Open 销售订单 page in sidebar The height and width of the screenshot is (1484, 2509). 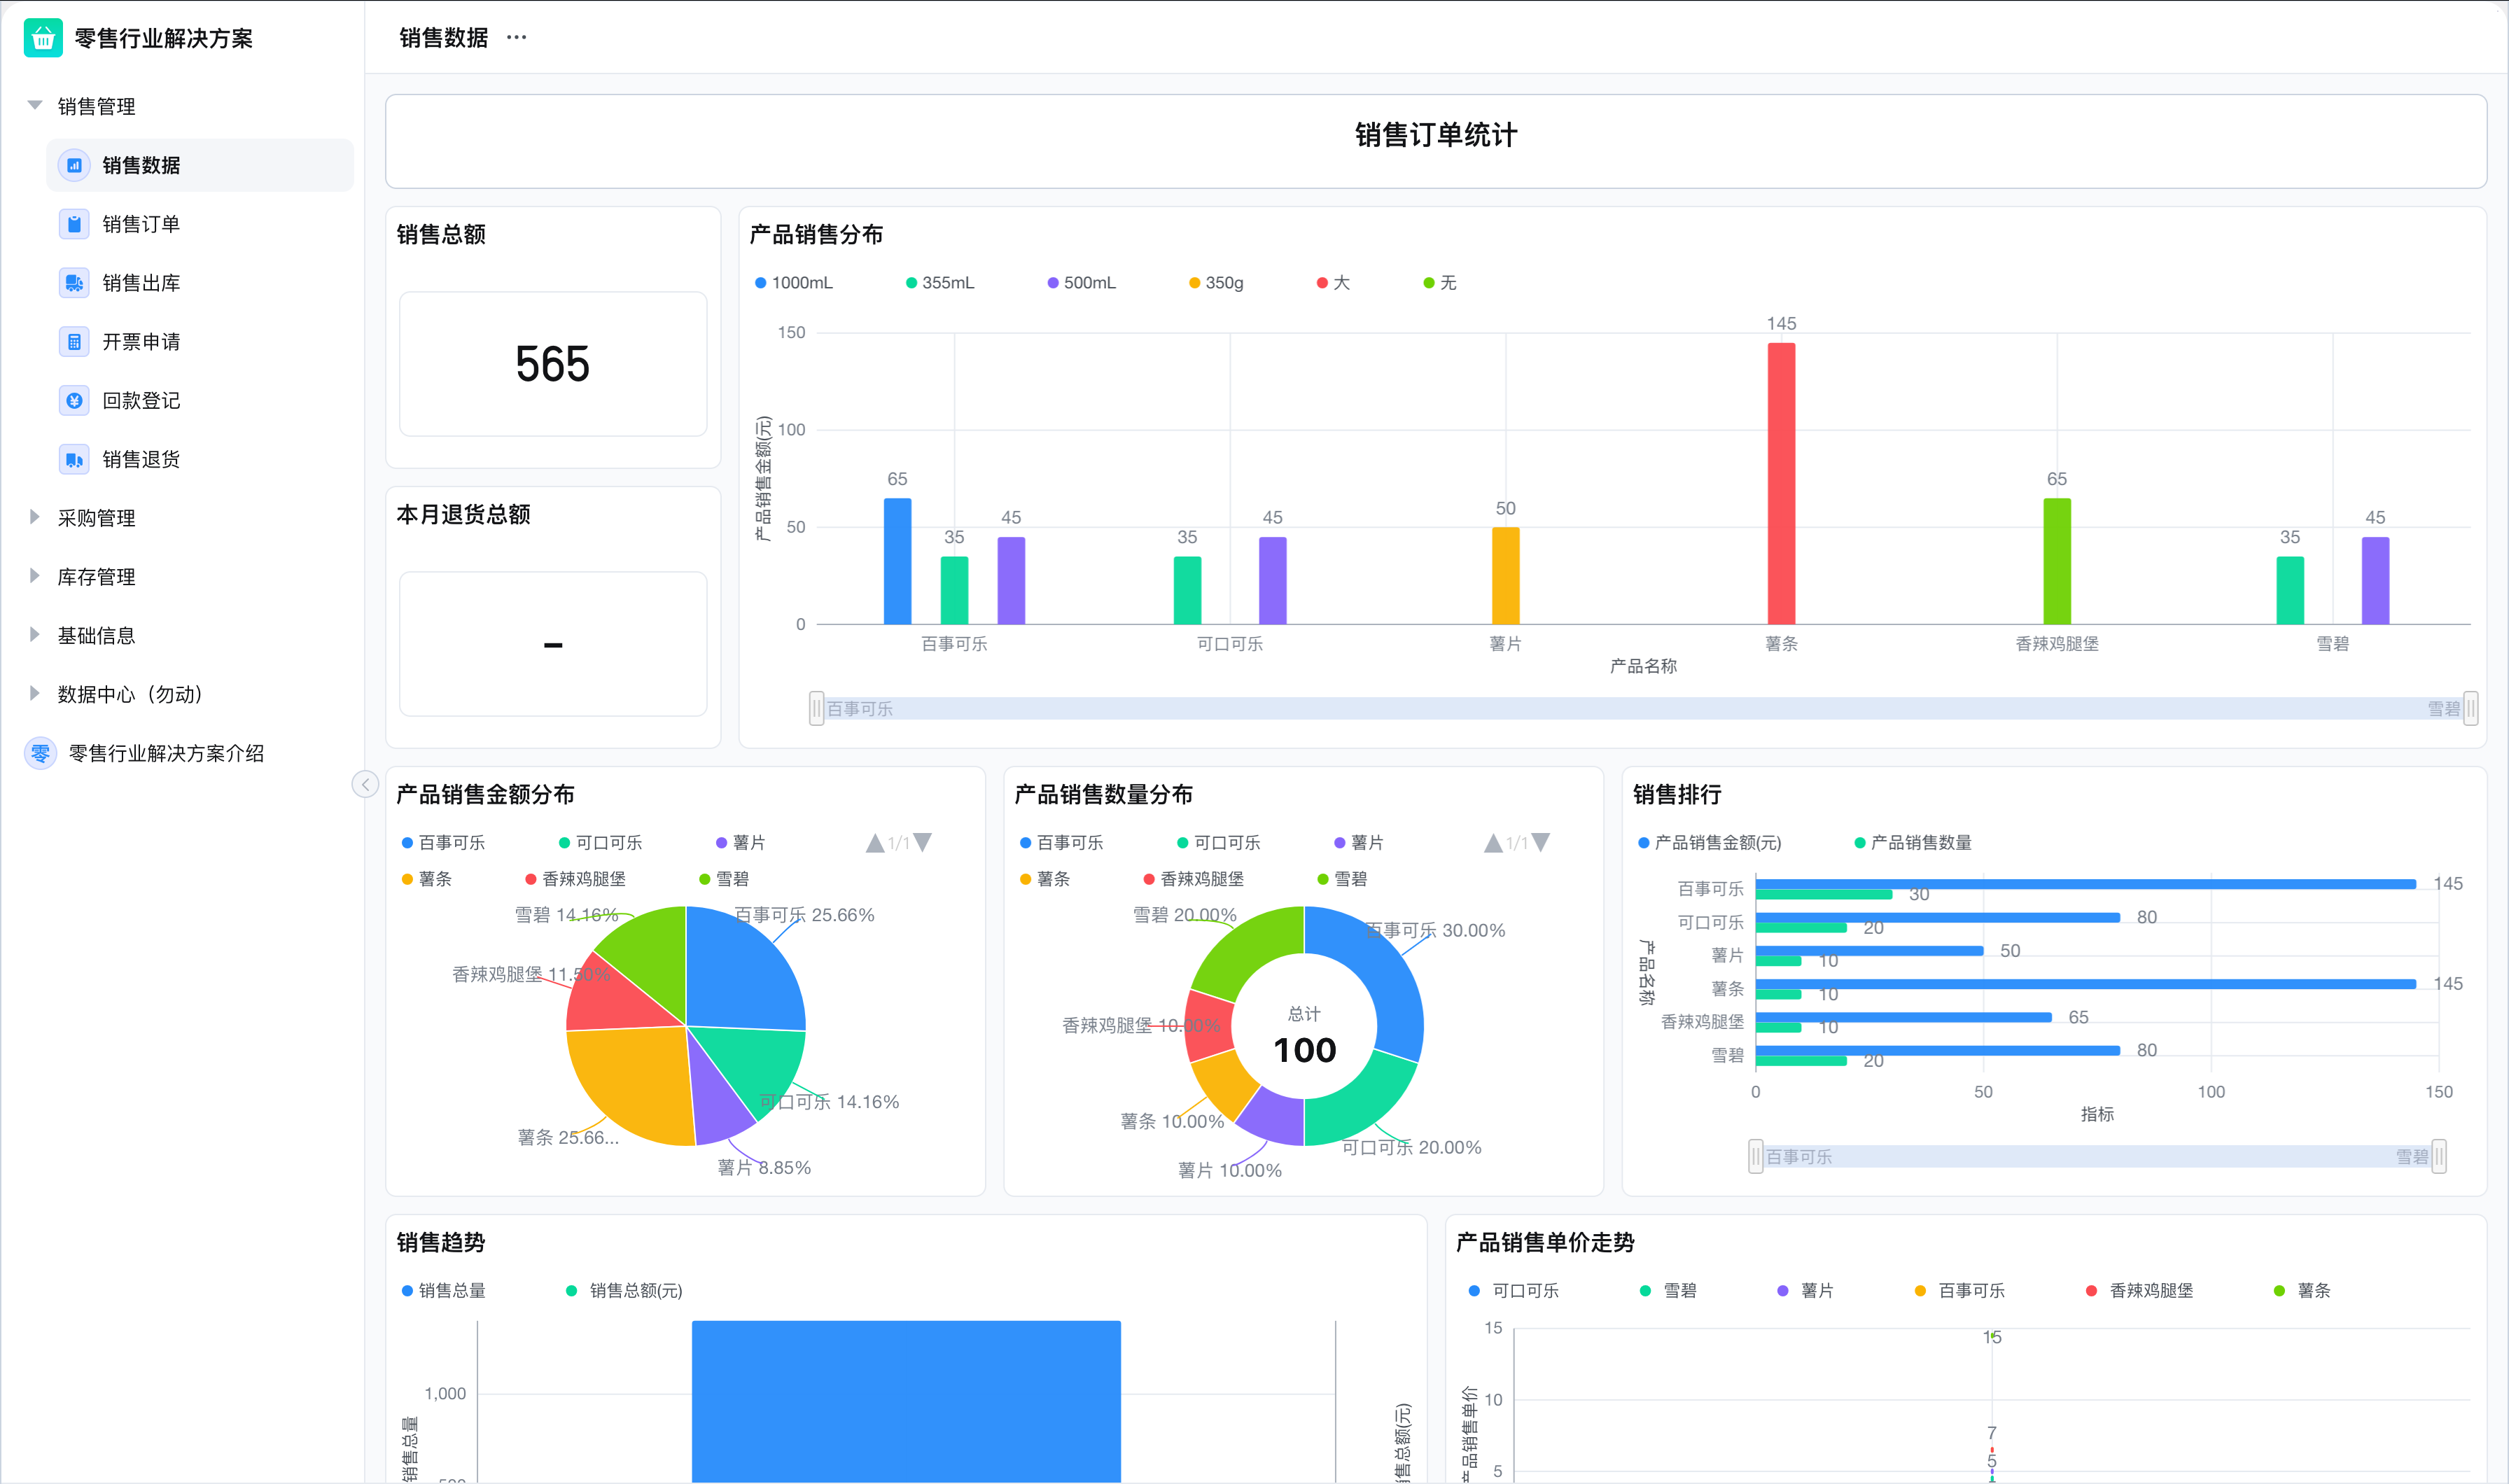(200, 224)
